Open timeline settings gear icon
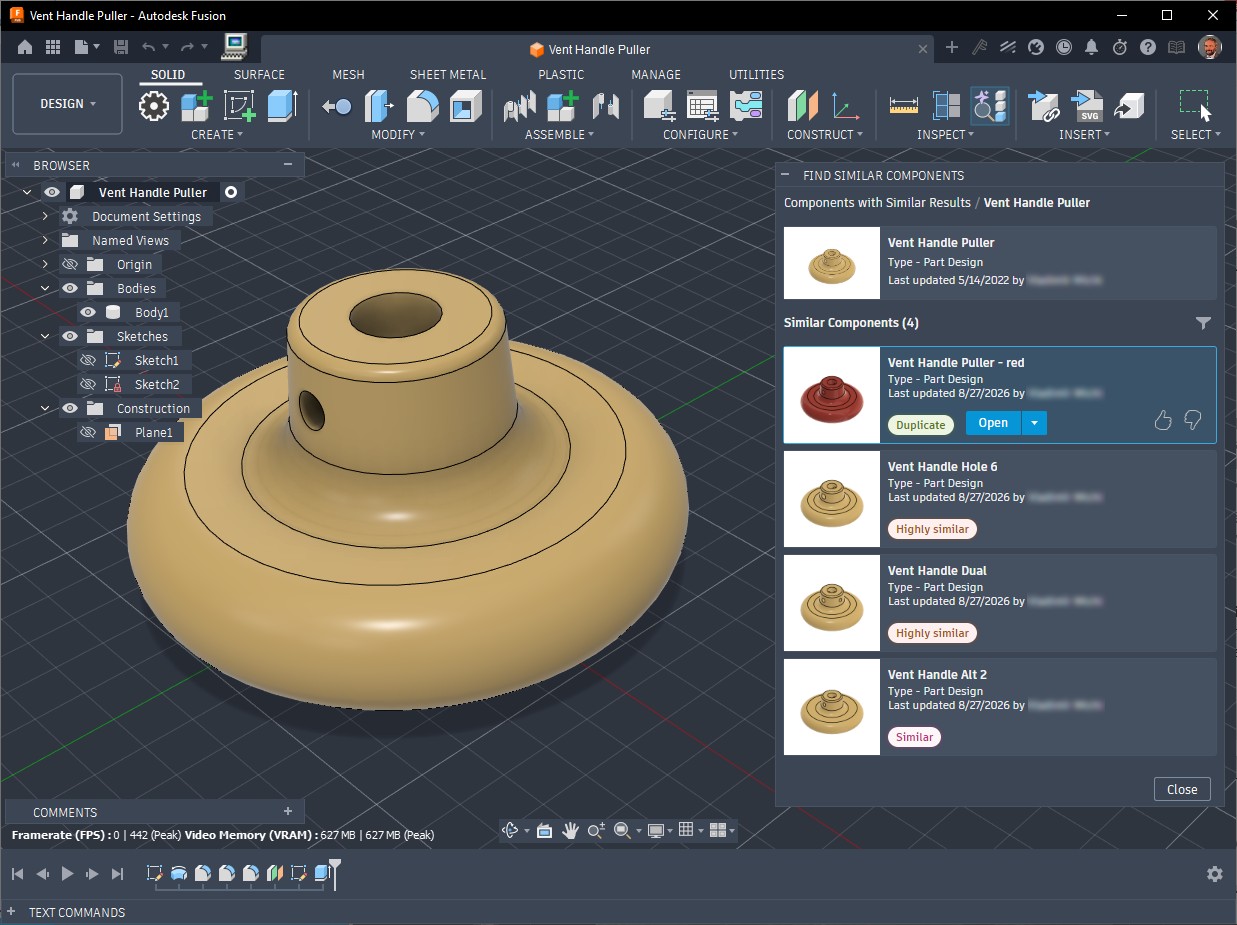This screenshot has height=925, width=1237. click(1215, 874)
